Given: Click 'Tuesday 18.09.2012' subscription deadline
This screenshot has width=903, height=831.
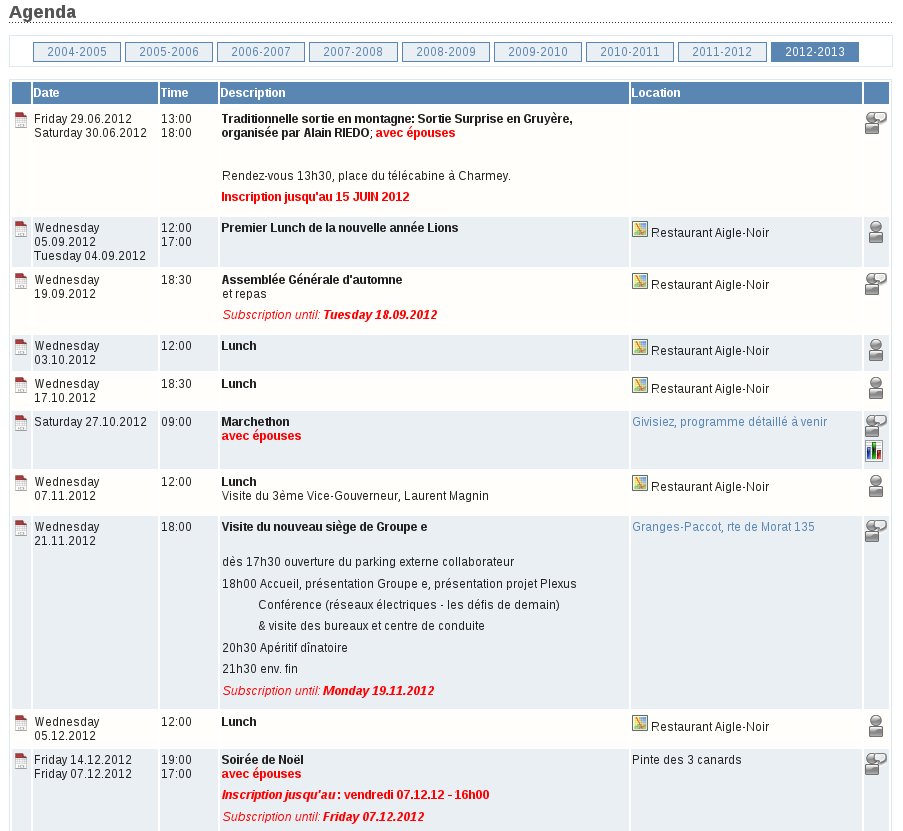Looking at the screenshot, I should click(x=380, y=315).
